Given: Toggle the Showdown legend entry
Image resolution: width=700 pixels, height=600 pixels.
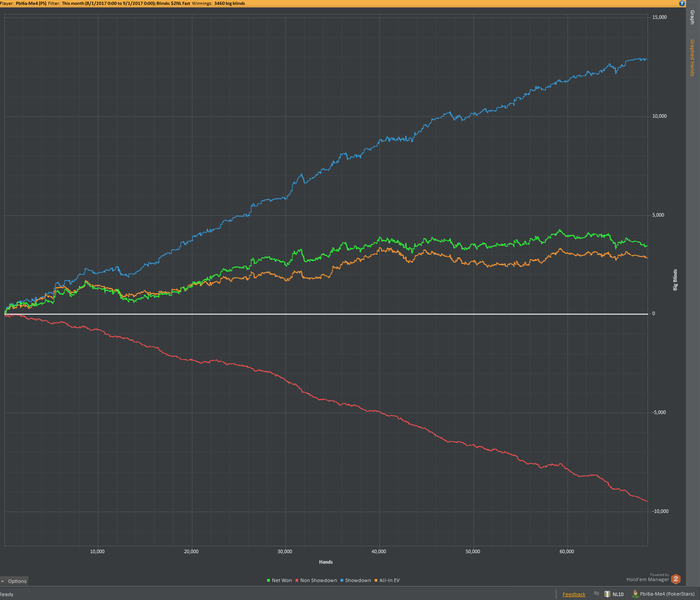Looking at the screenshot, I should pyautogui.click(x=355, y=580).
